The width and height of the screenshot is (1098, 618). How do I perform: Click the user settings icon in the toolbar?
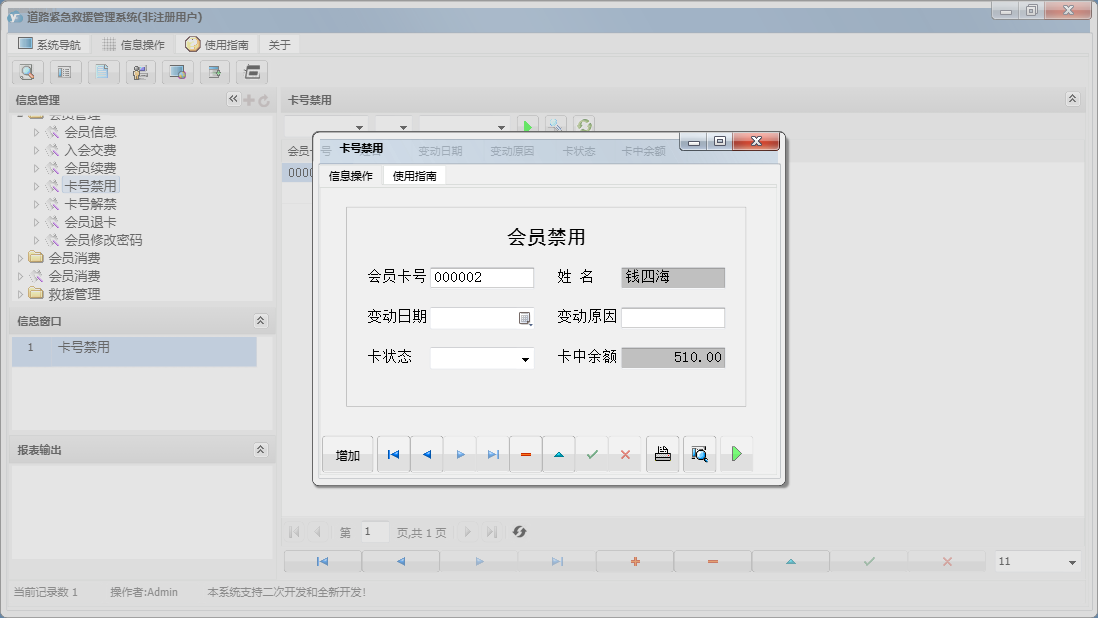(140, 72)
